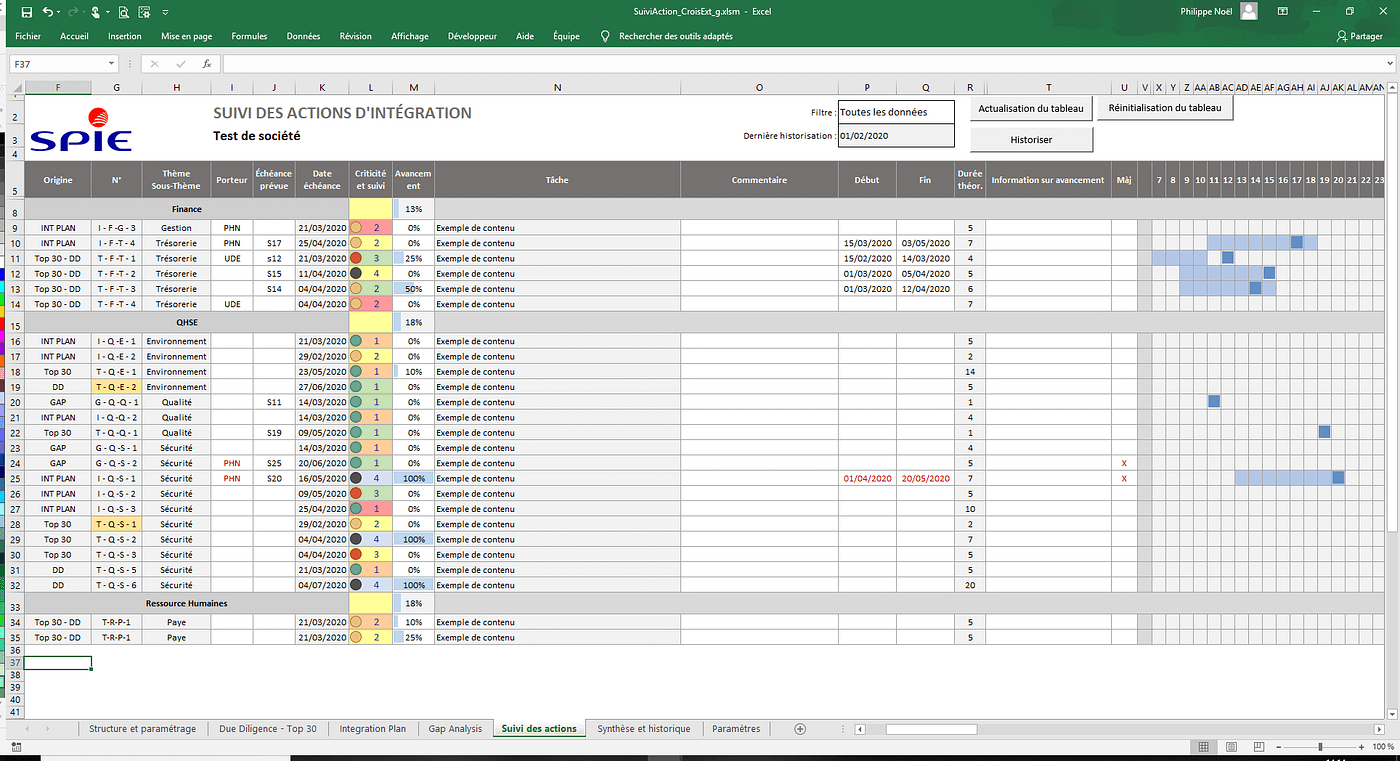Select the red 'PHN' cell in G - Q - S - 2 row
The image size is (1400, 761).
click(x=231, y=464)
